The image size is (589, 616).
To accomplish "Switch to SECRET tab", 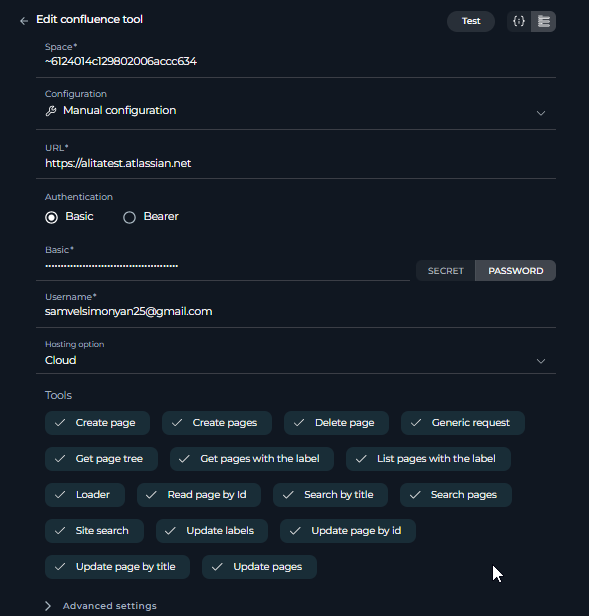I will [x=446, y=271].
